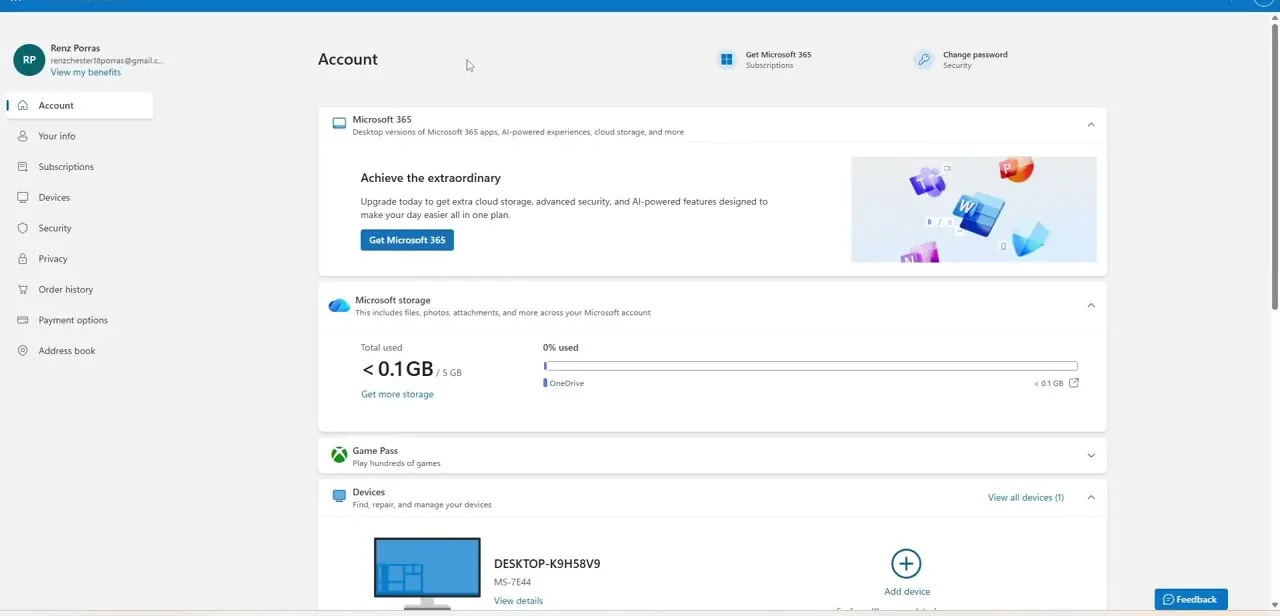Click the '< 0.1 GB' total used value
The image size is (1280, 616).
[x=398, y=369]
